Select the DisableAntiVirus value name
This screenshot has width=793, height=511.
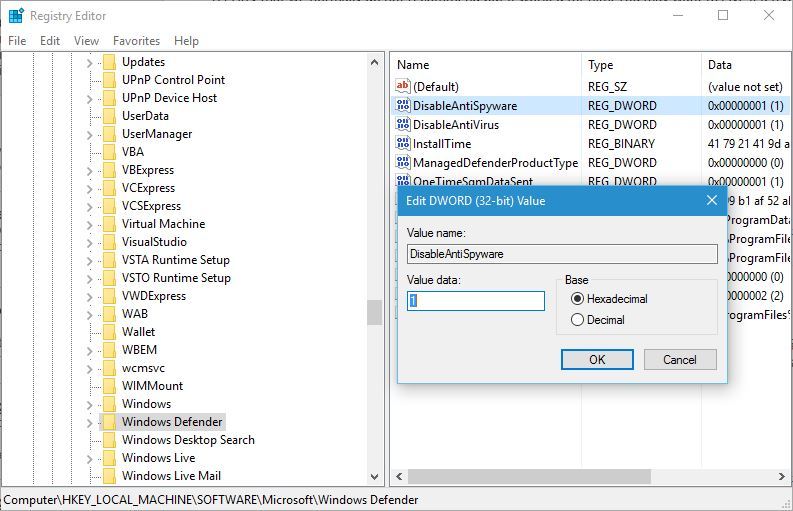coord(456,124)
